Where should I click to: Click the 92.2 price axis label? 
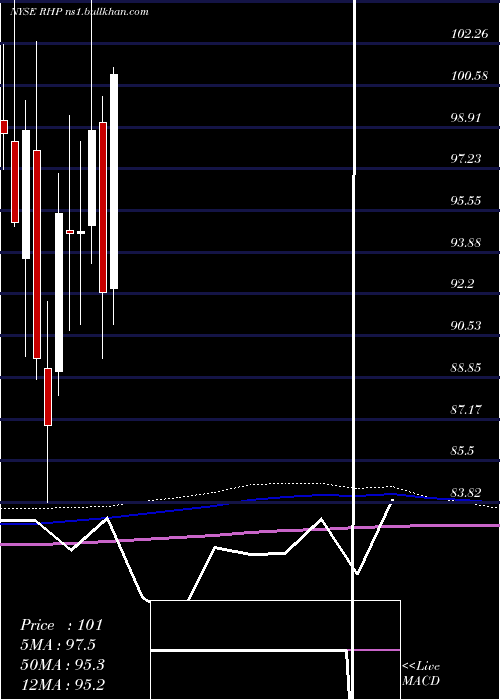(x=463, y=283)
